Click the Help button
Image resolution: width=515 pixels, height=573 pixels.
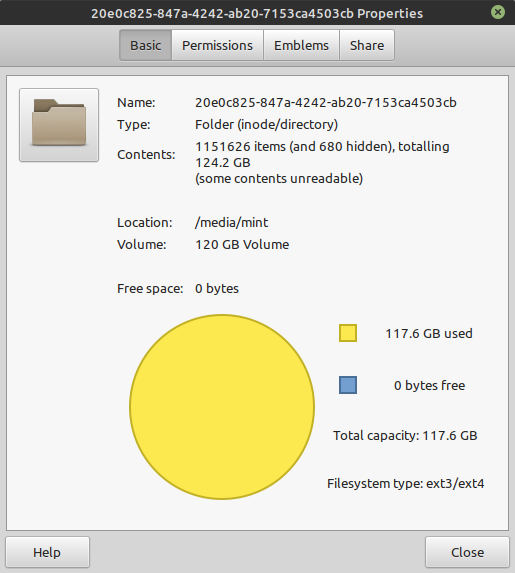click(x=47, y=552)
